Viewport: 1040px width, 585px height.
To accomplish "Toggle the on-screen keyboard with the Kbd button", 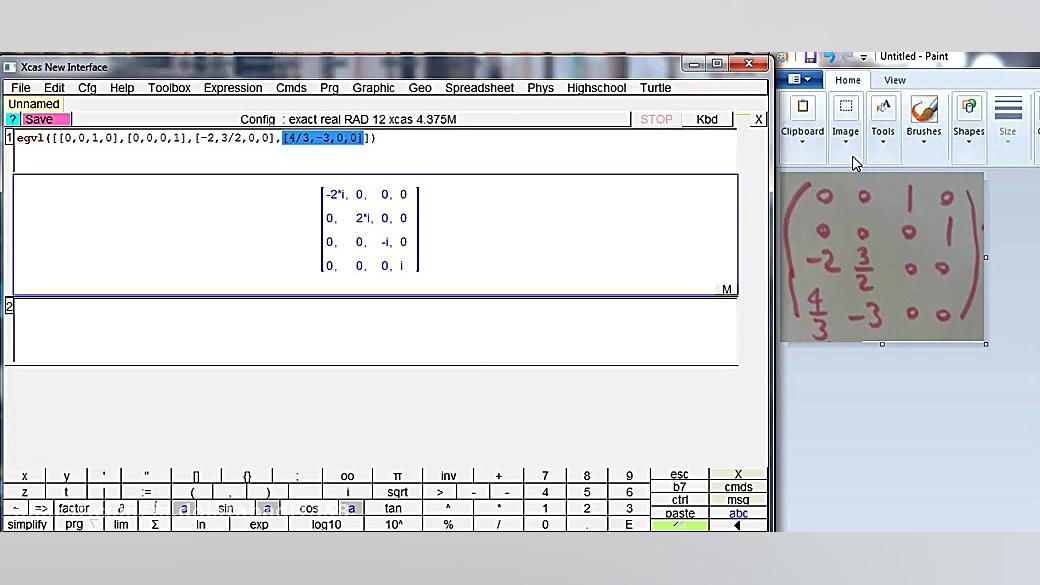I will click(x=707, y=119).
